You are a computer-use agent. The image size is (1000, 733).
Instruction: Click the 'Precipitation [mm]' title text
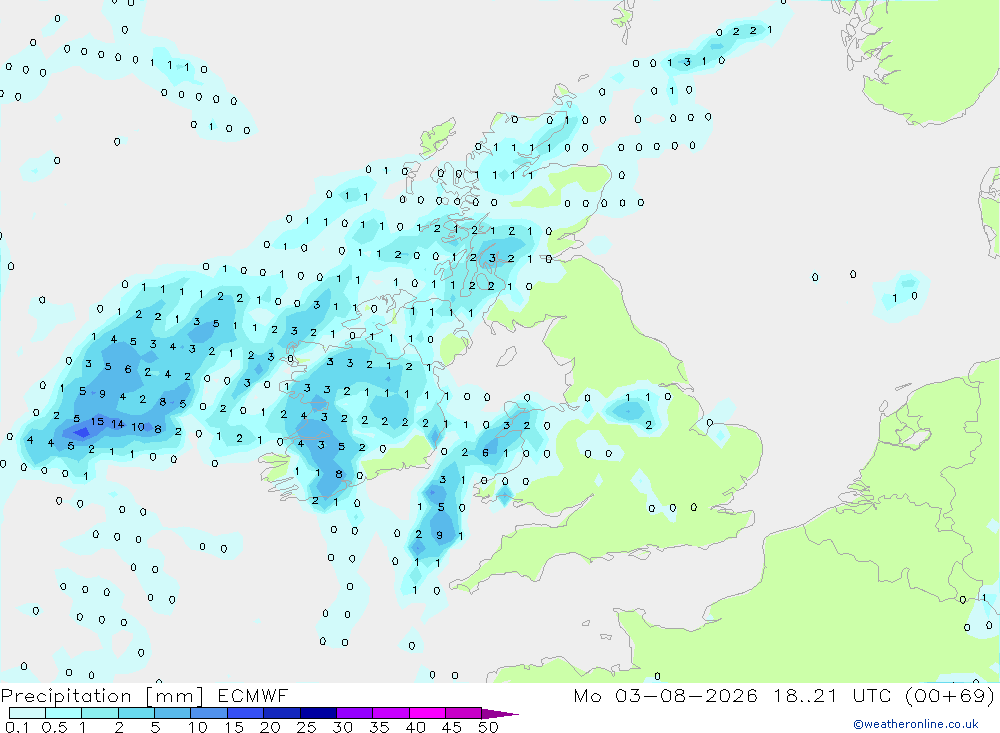point(102,696)
